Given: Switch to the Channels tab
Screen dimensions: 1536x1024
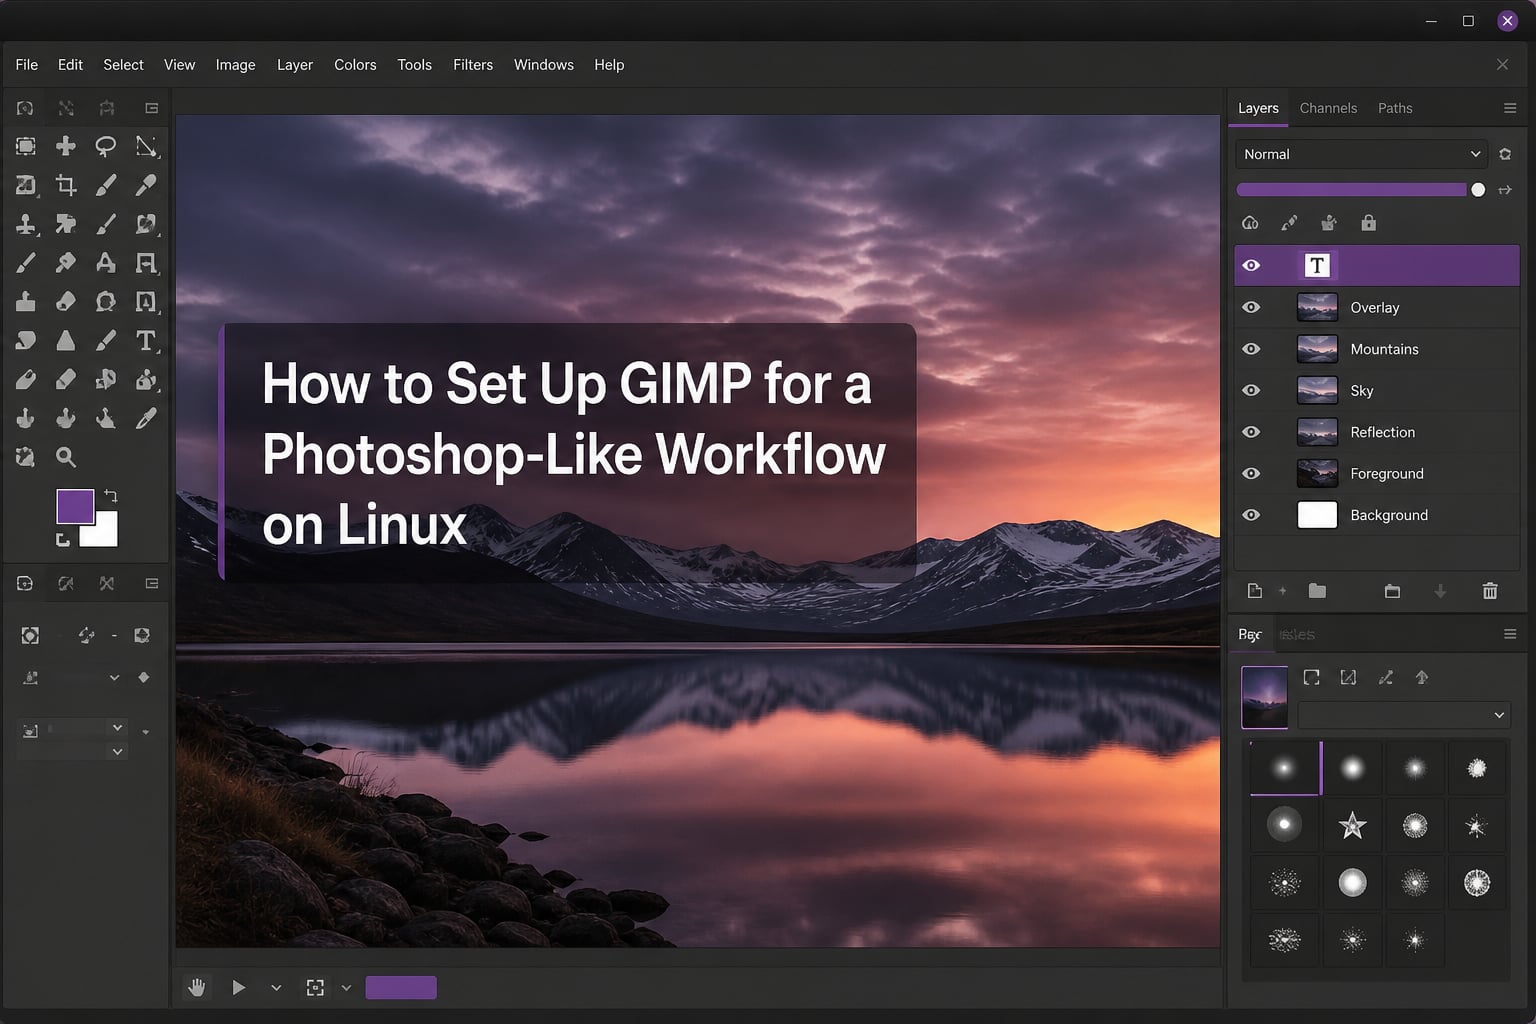Looking at the screenshot, I should click(1328, 108).
